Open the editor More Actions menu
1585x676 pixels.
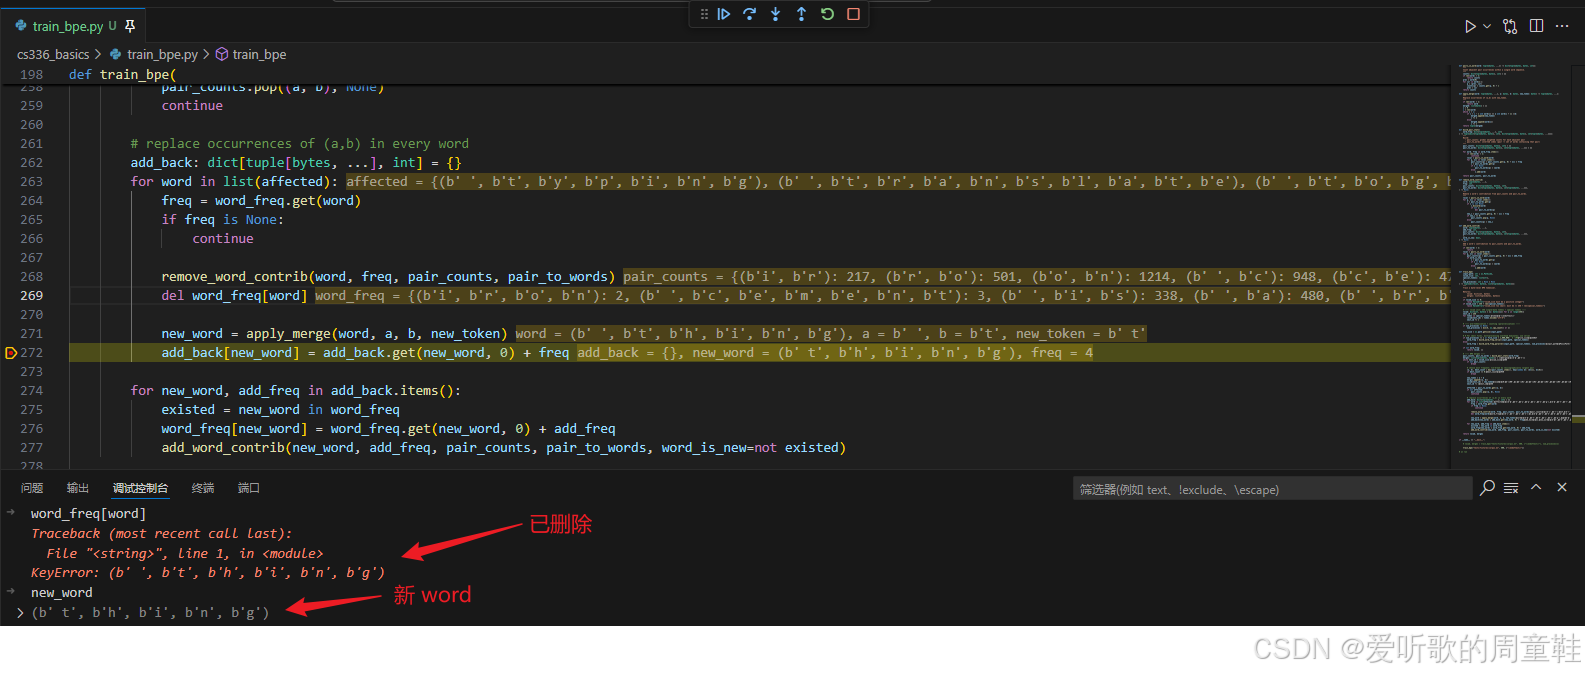(x=1562, y=26)
